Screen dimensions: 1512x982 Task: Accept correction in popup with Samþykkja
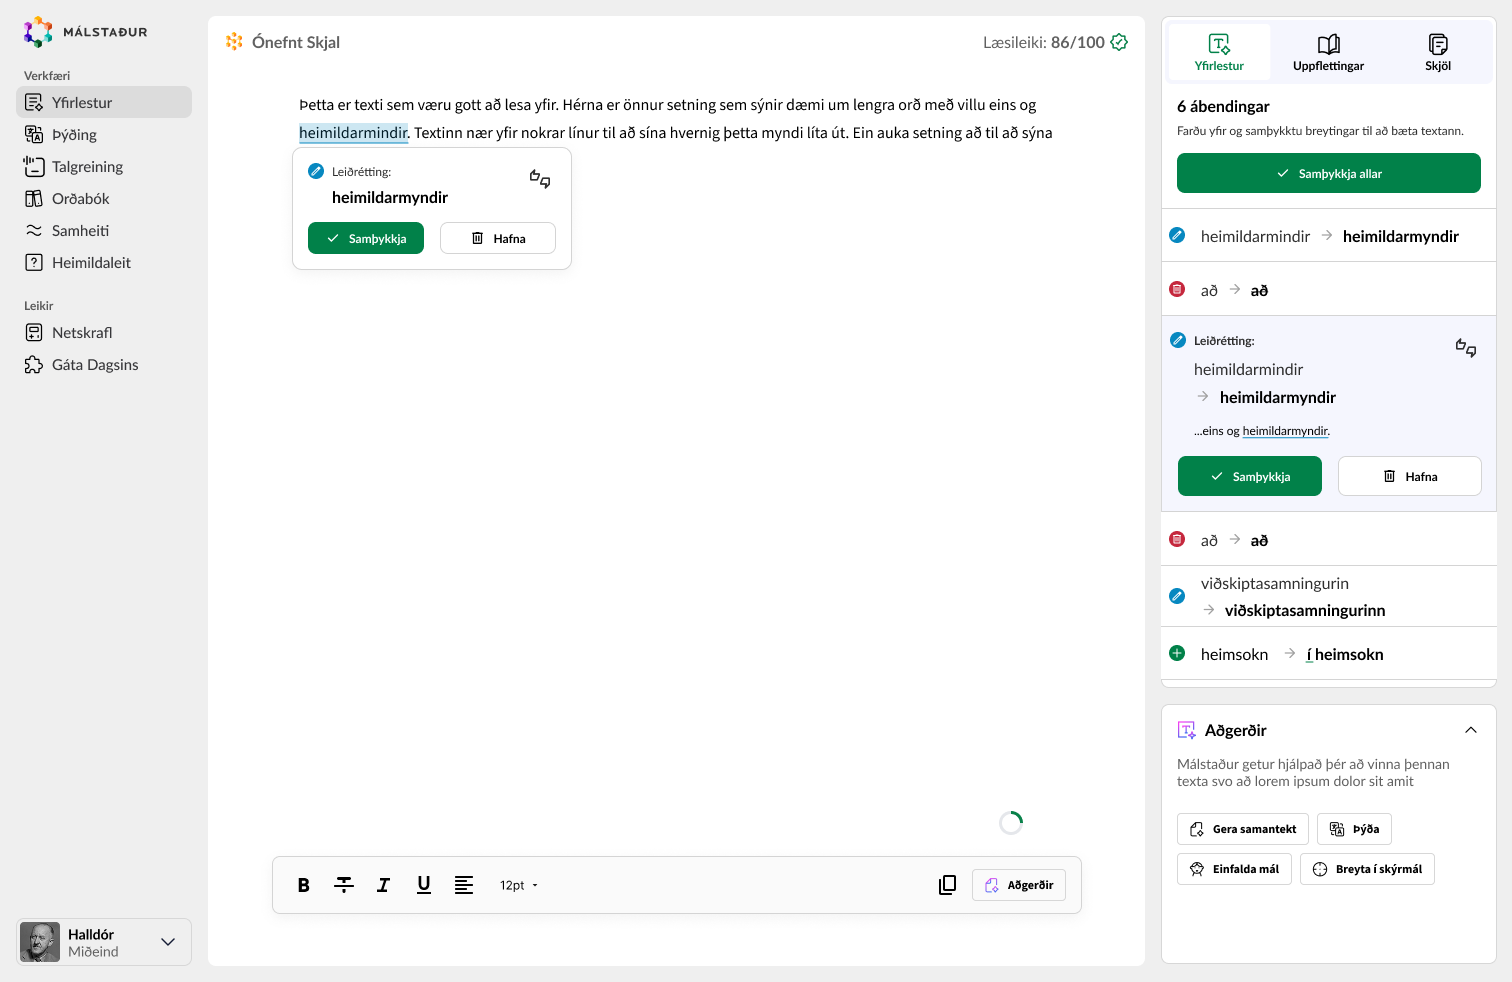(366, 238)
